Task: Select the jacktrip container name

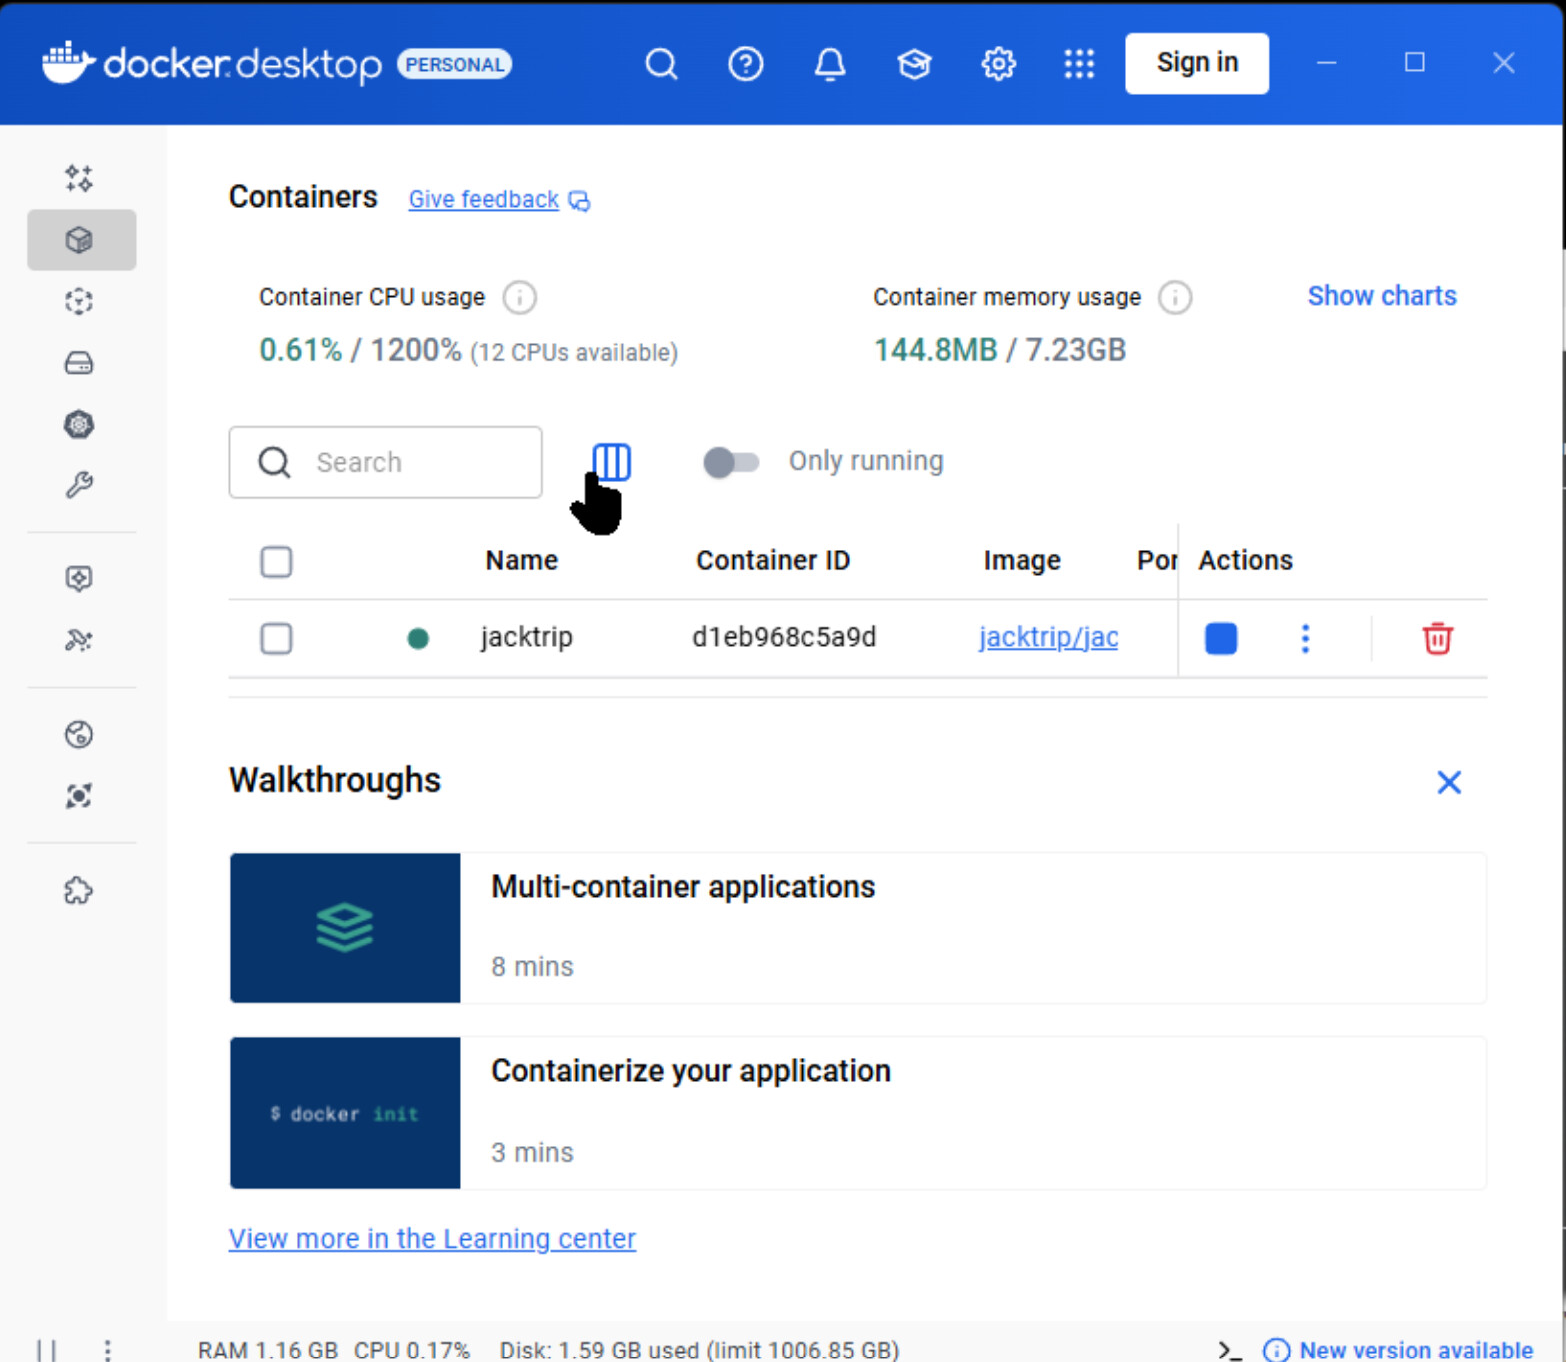Action: pyautogui.click(x=527, y=637)
